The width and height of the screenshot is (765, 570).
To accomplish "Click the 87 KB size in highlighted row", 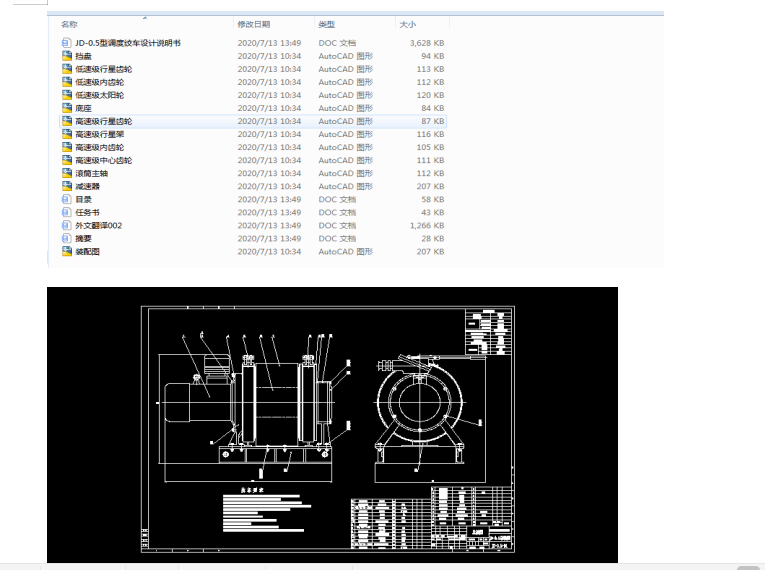I will [433, 121].
